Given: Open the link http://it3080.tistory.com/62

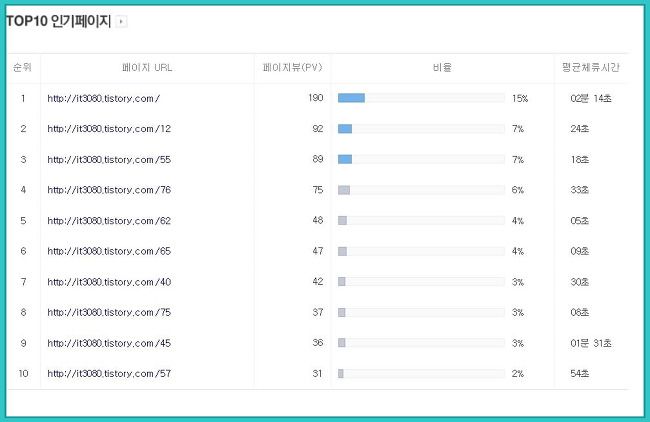Looking at the screenshot, I should tap(109, 221).
